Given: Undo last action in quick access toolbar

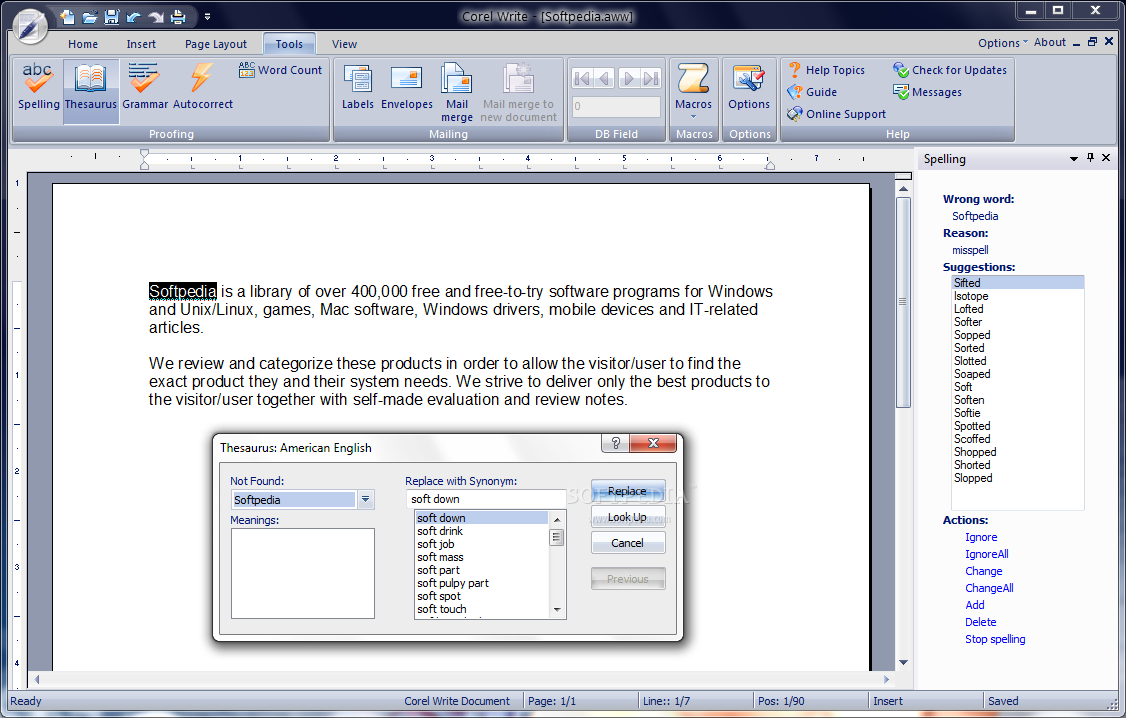Looking at the screenshot, I should pos(134,16).
